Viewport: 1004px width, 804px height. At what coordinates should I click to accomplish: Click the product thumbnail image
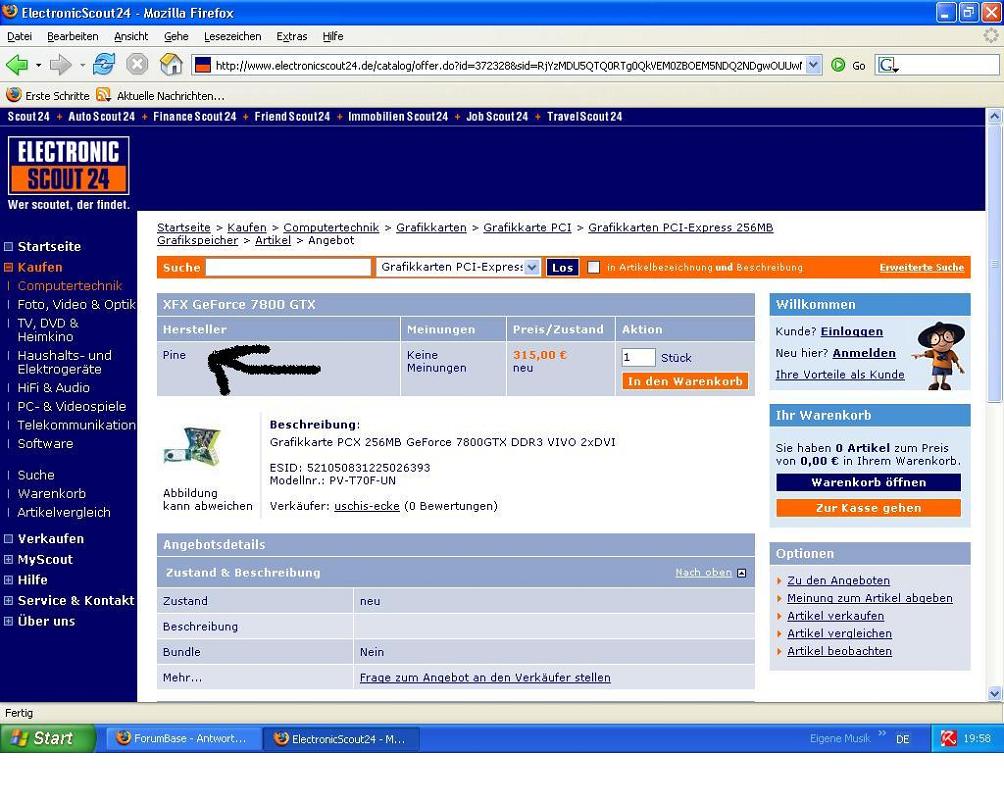click(x=192, y=446)
